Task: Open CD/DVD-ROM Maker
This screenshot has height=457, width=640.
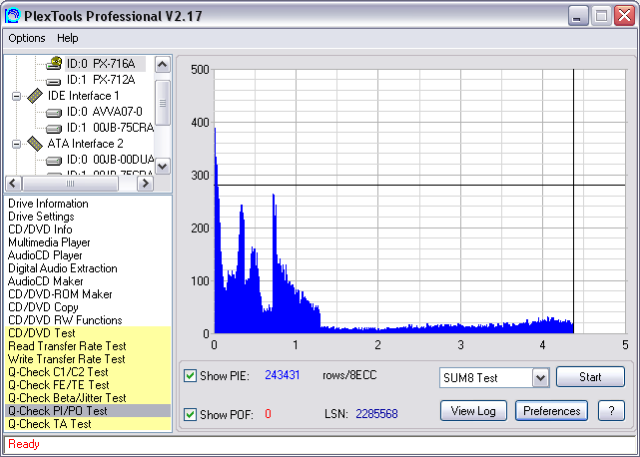Action: (60, 294)
